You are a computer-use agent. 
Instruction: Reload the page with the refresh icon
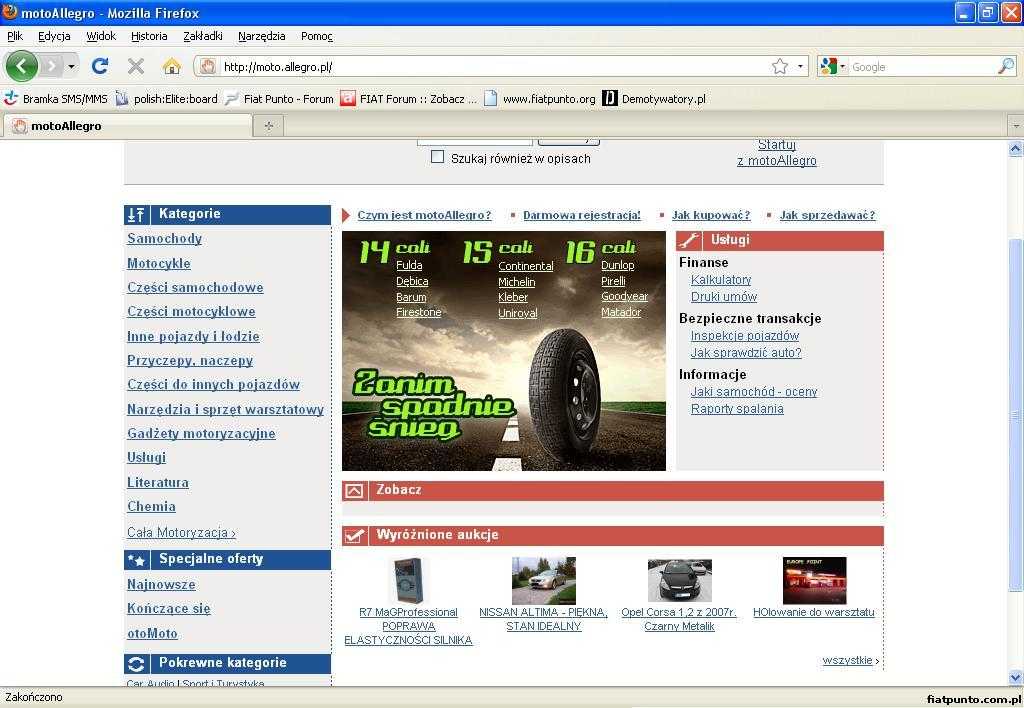tap(100, 66)
